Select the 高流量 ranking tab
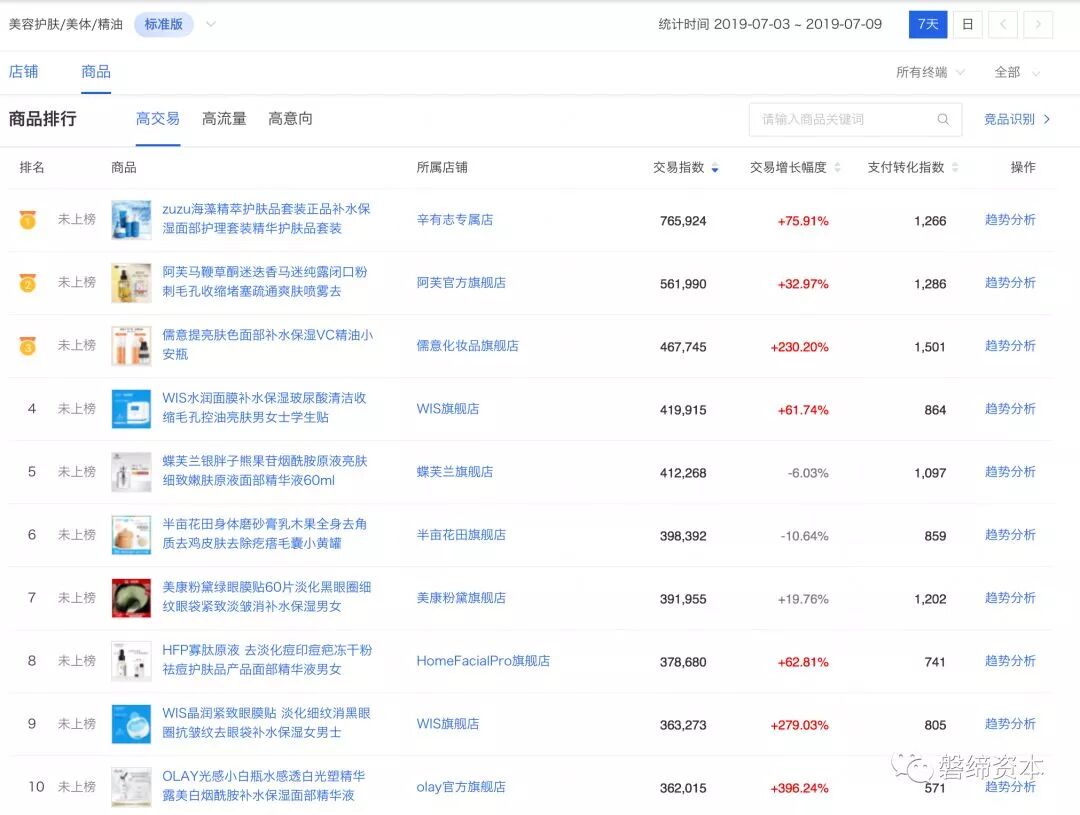The height and width of the screenshot is (815, 1080). pyautogui.click(x=224, y=119)
